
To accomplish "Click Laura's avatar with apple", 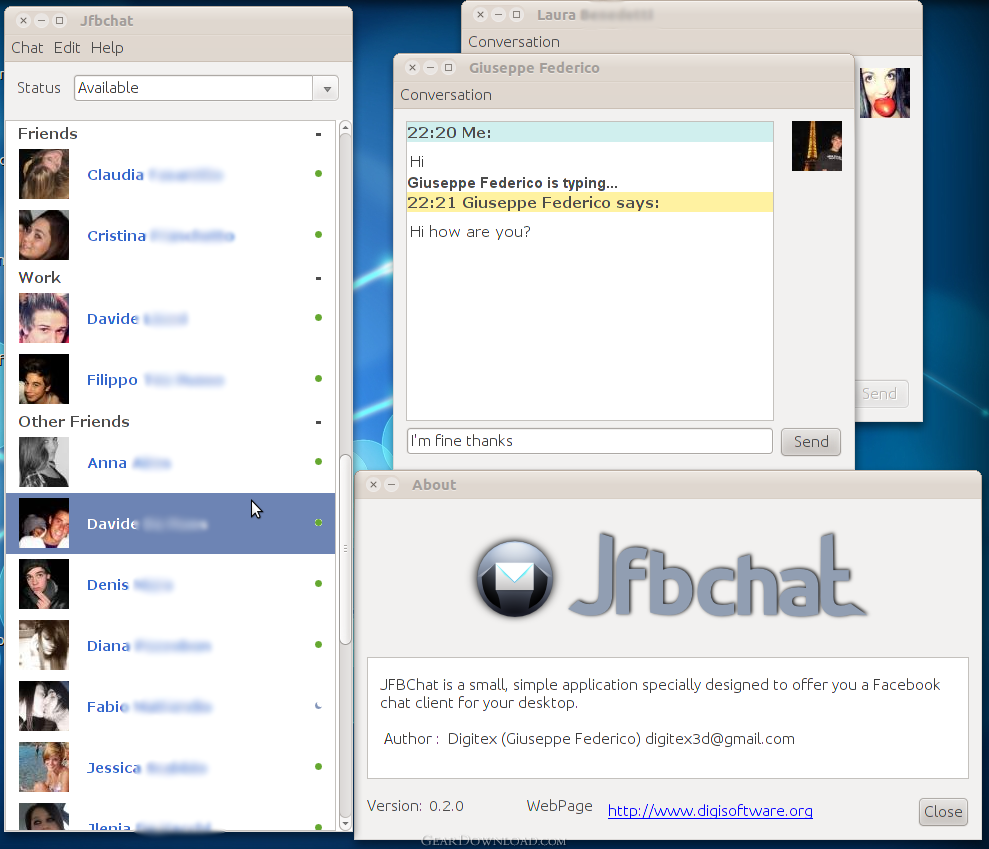I will point(885,93).
